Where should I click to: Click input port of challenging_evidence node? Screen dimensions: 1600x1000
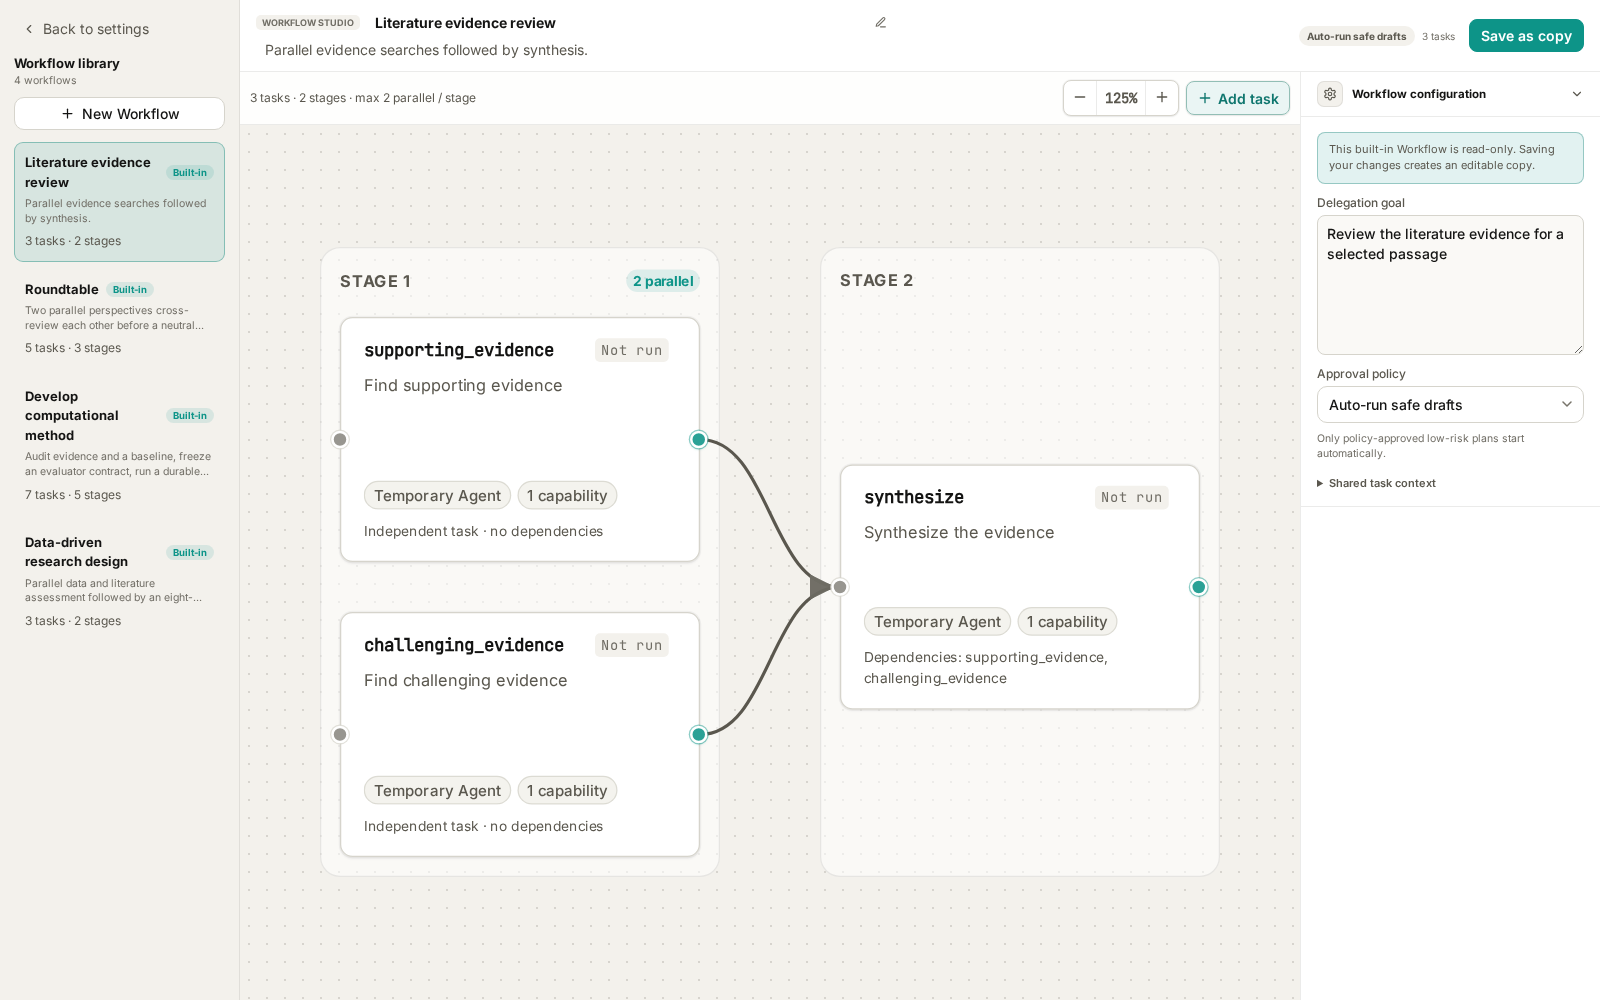(x=340, y=735)
